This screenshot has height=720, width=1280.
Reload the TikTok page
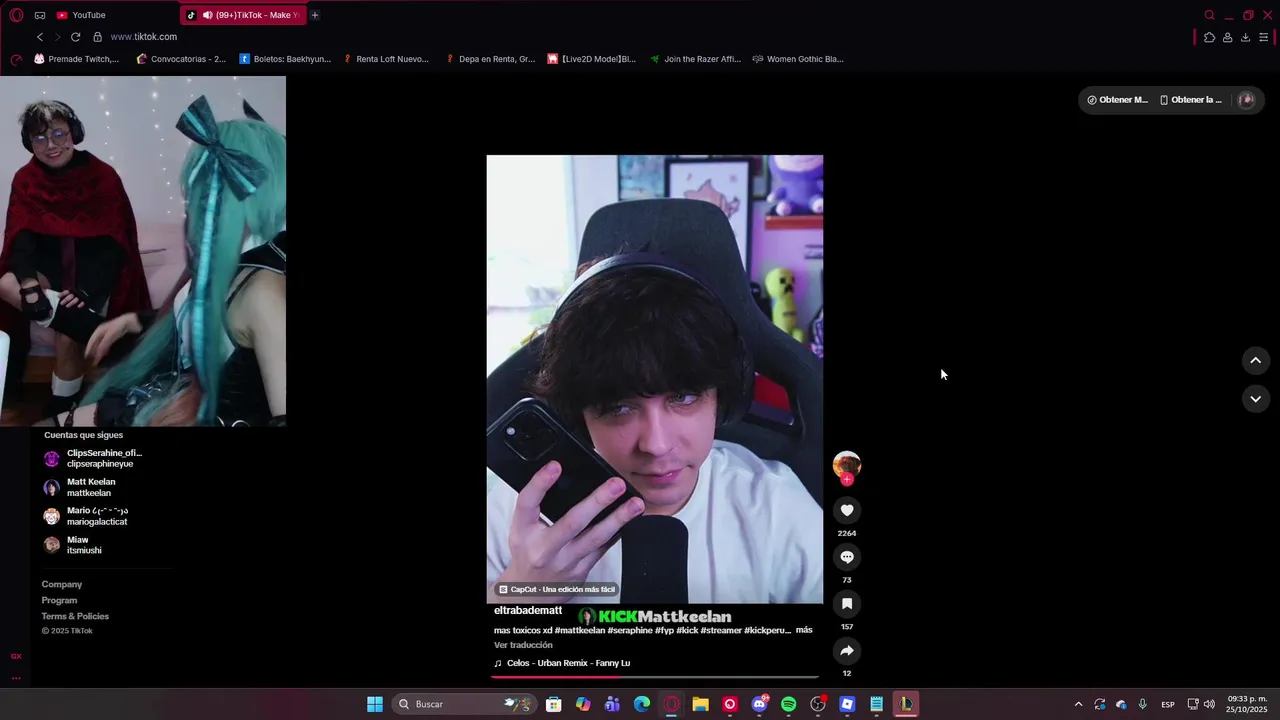(x=75, y=37)
